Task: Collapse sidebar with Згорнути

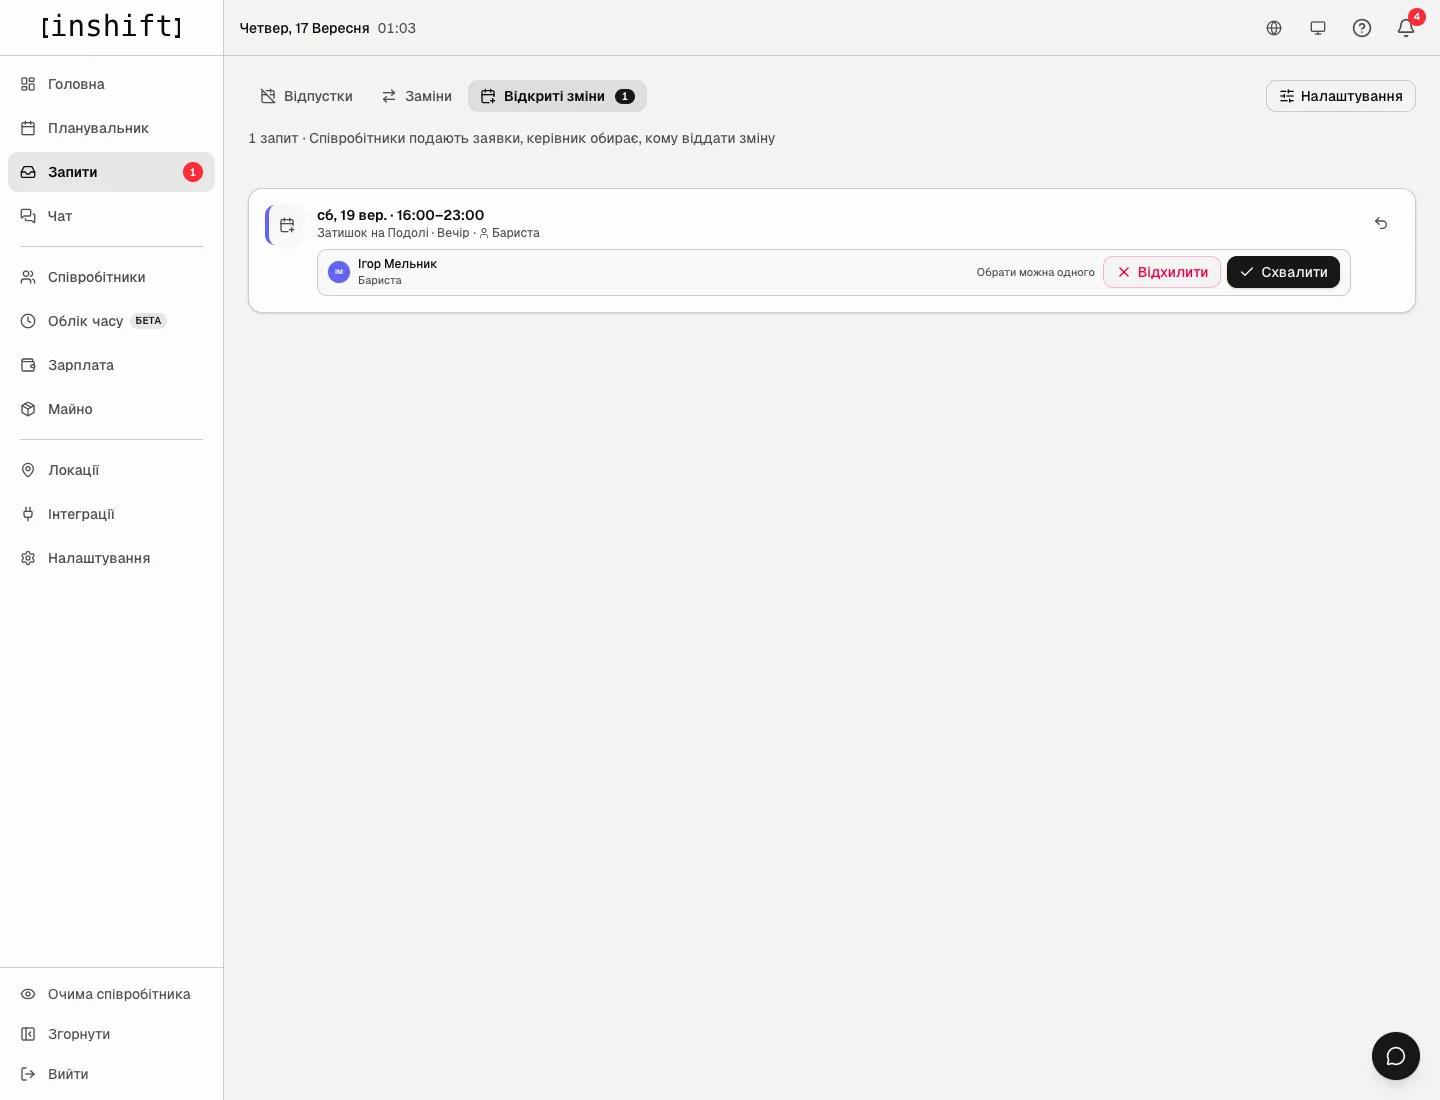Action: pyautogui.click(x=111, y=1034)
